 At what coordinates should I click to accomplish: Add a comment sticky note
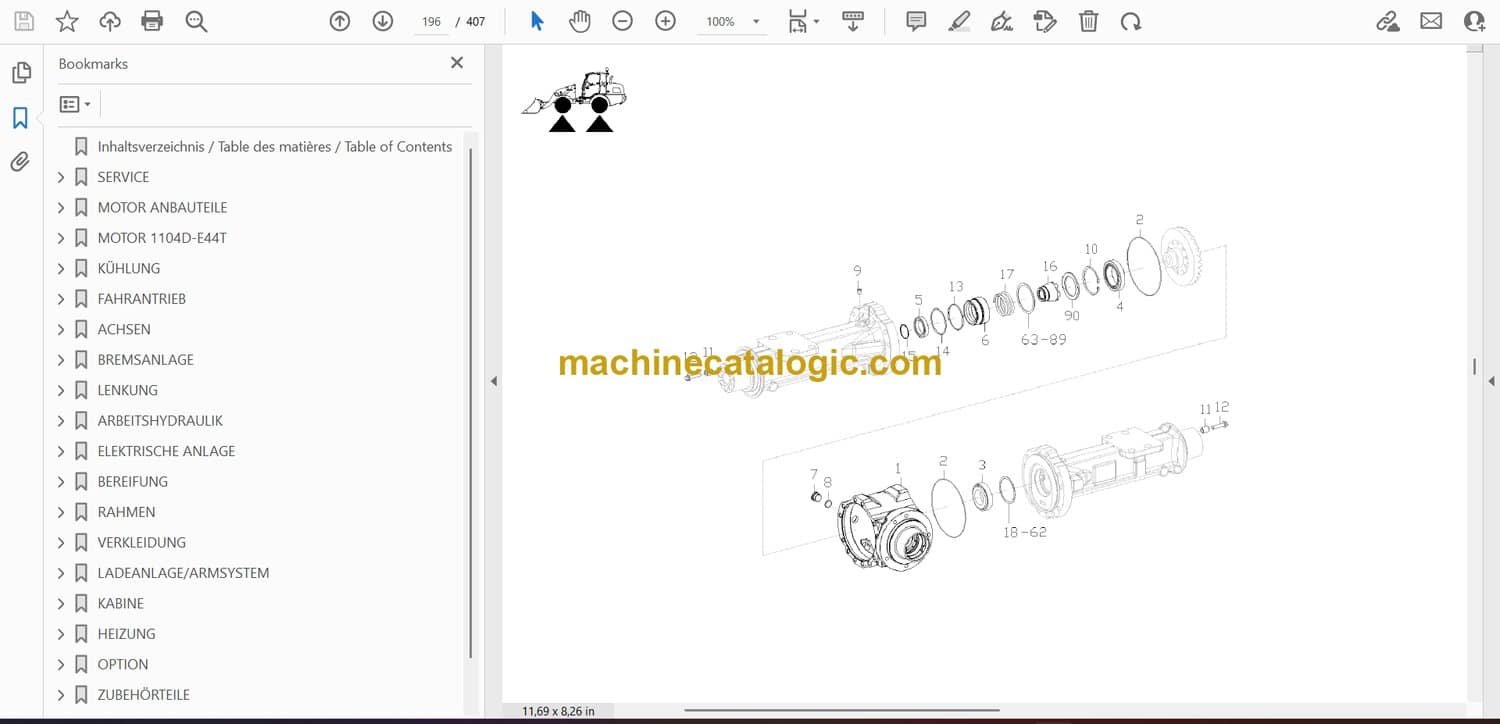point(916,21)
